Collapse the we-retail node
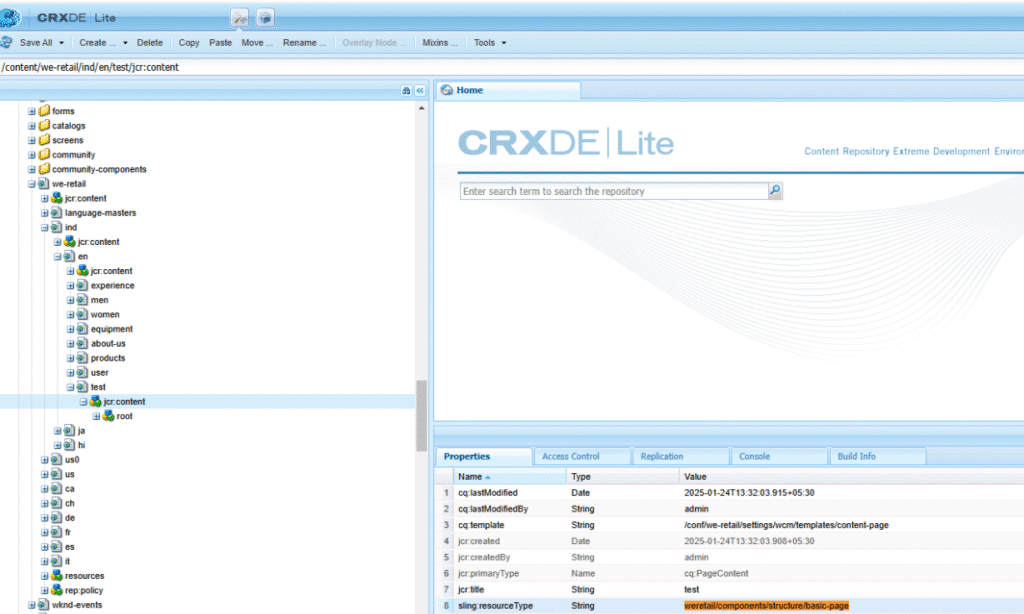 (31, 184)
